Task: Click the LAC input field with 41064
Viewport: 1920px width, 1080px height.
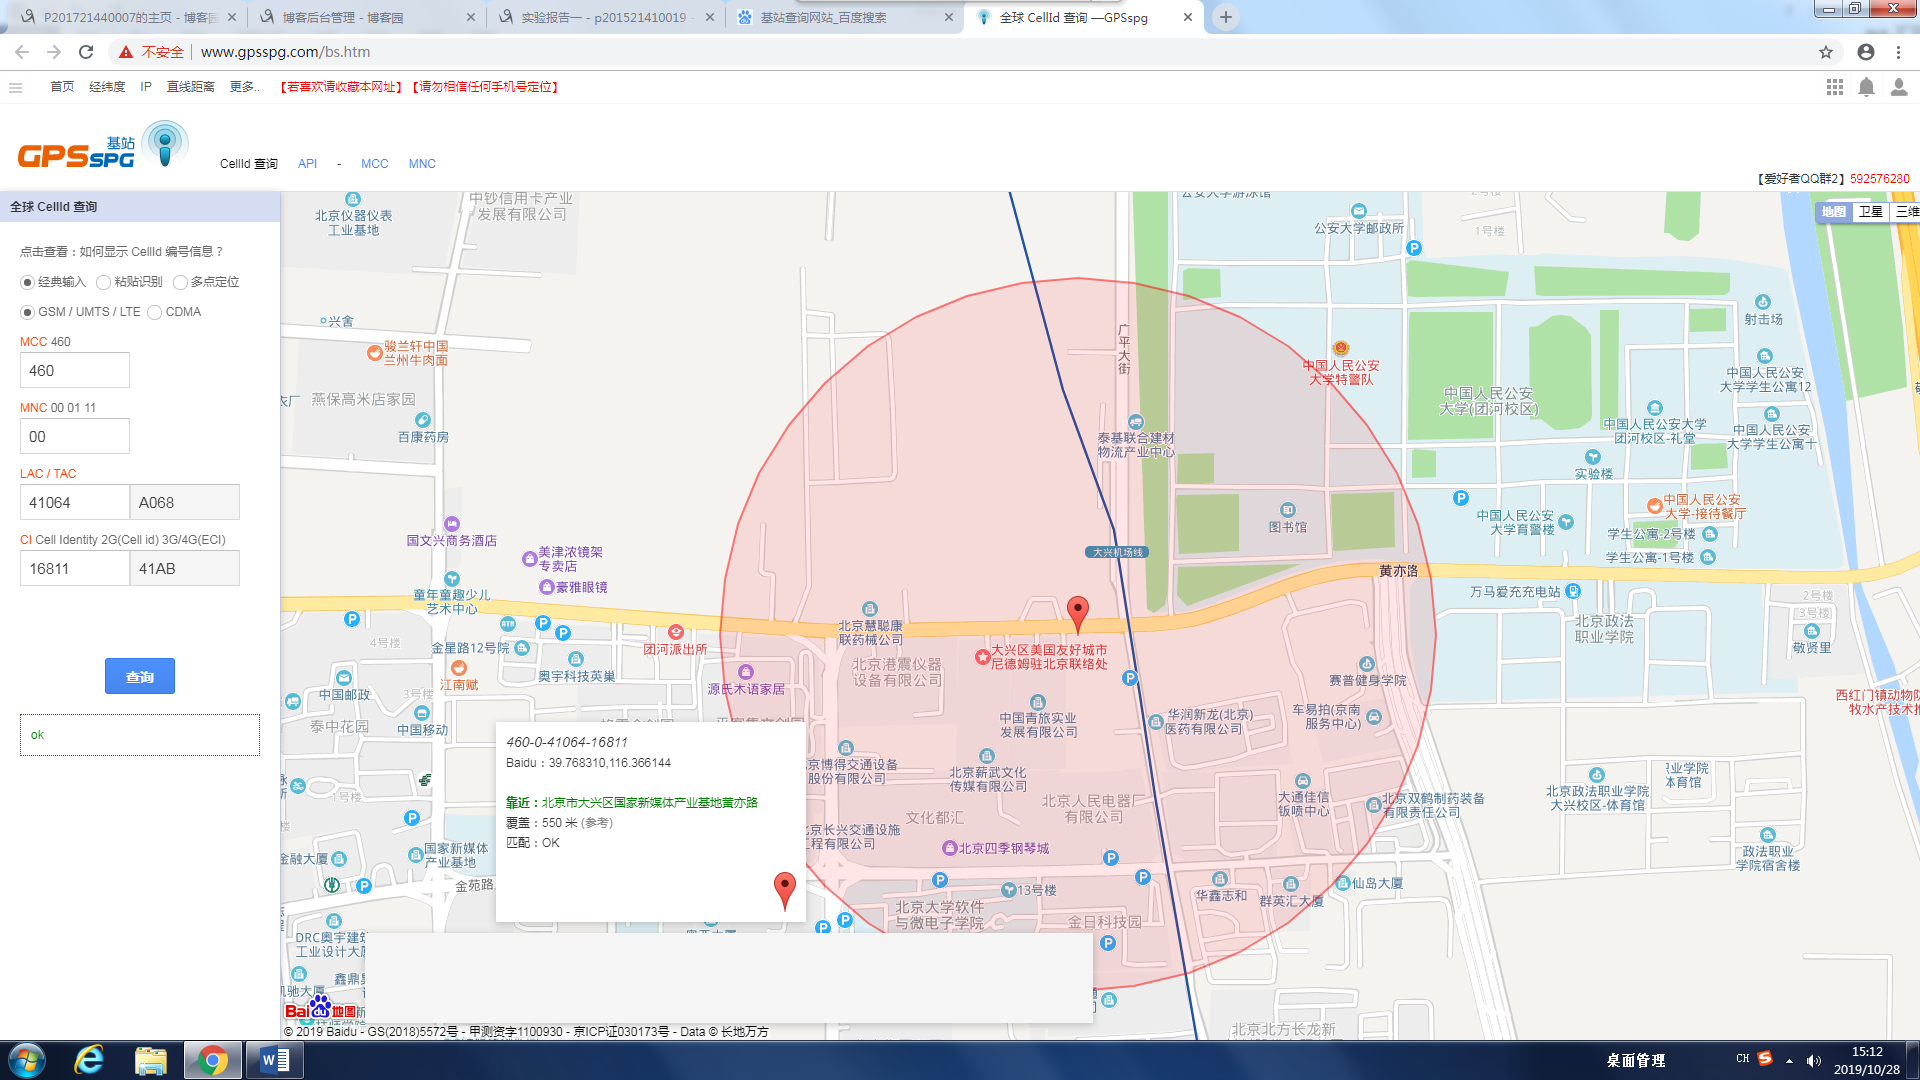Action: tap(74, 502)
